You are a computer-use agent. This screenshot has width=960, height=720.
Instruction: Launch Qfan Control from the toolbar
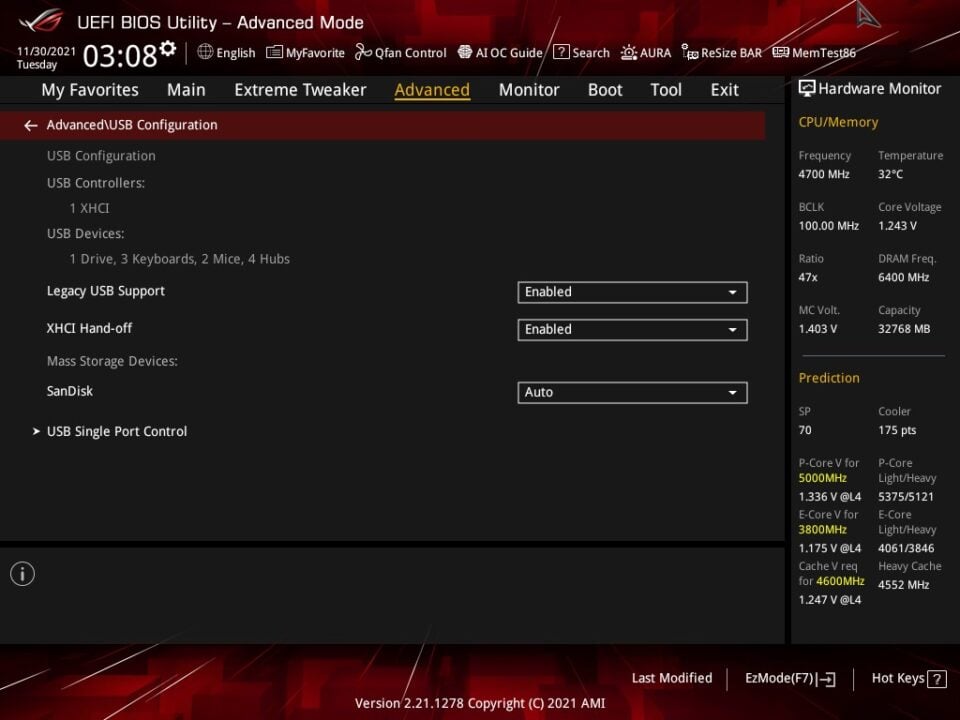click(x=401, y=53)
